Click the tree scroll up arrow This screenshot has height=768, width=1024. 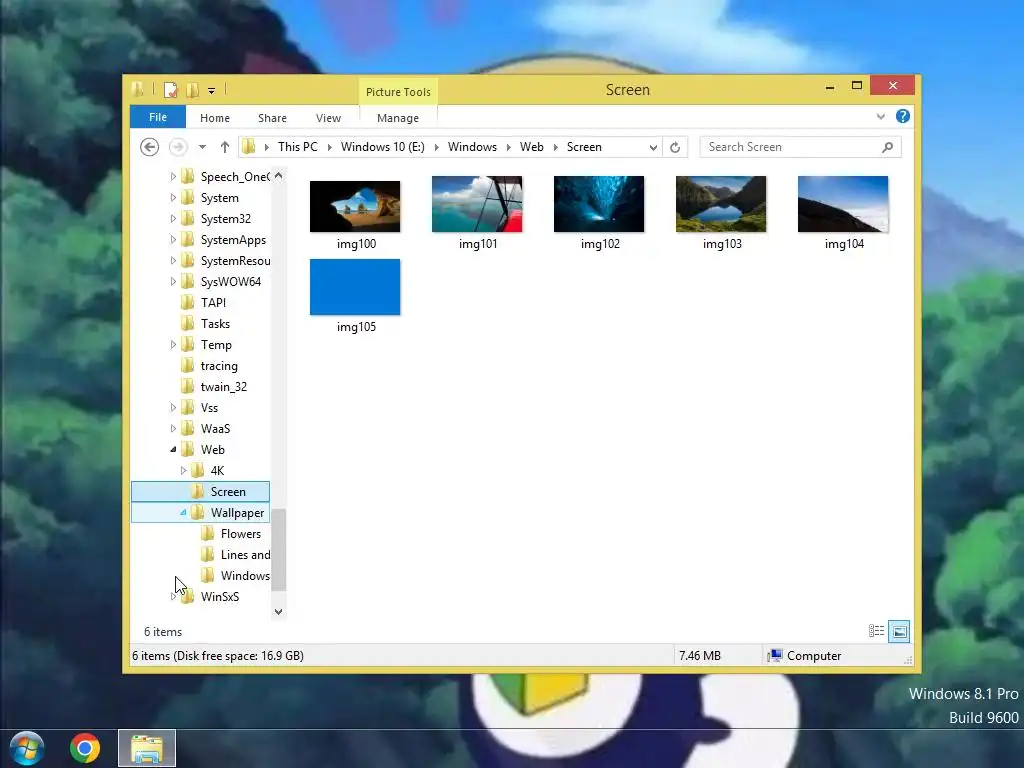[279, 176]
